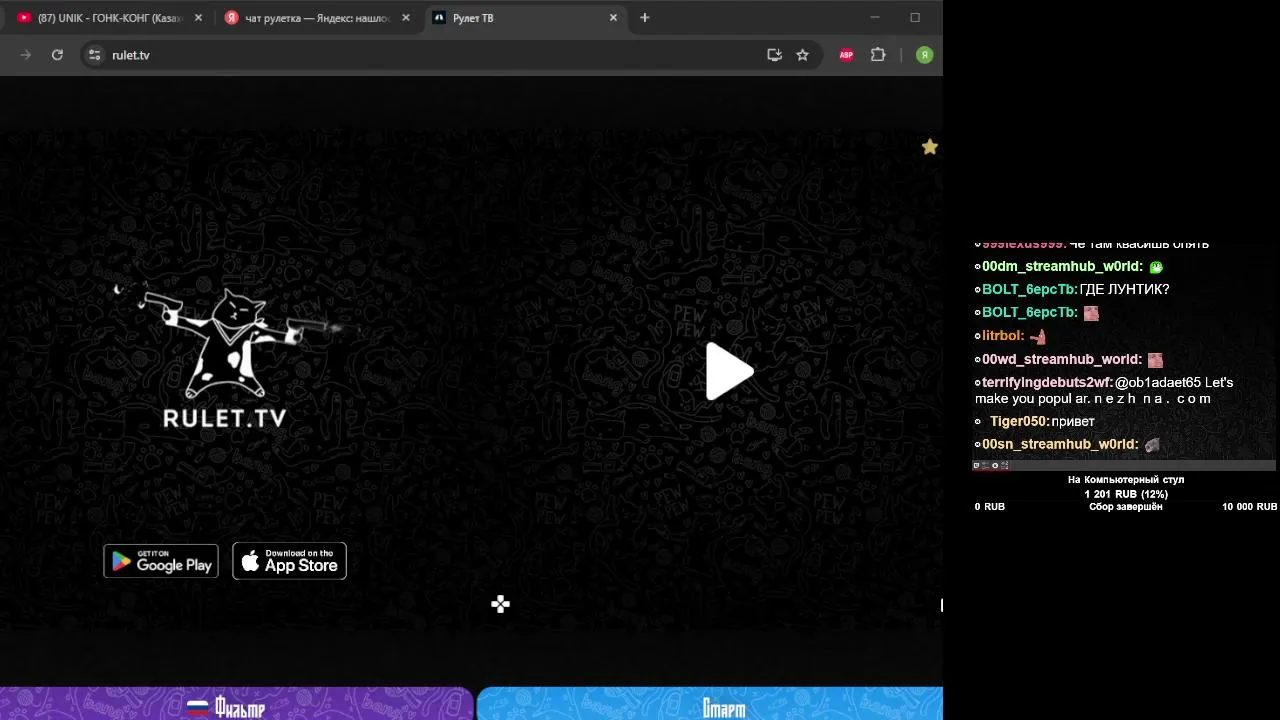Maximize the browser window
Screen dimensions: 1280x720
tap(915, 17)
